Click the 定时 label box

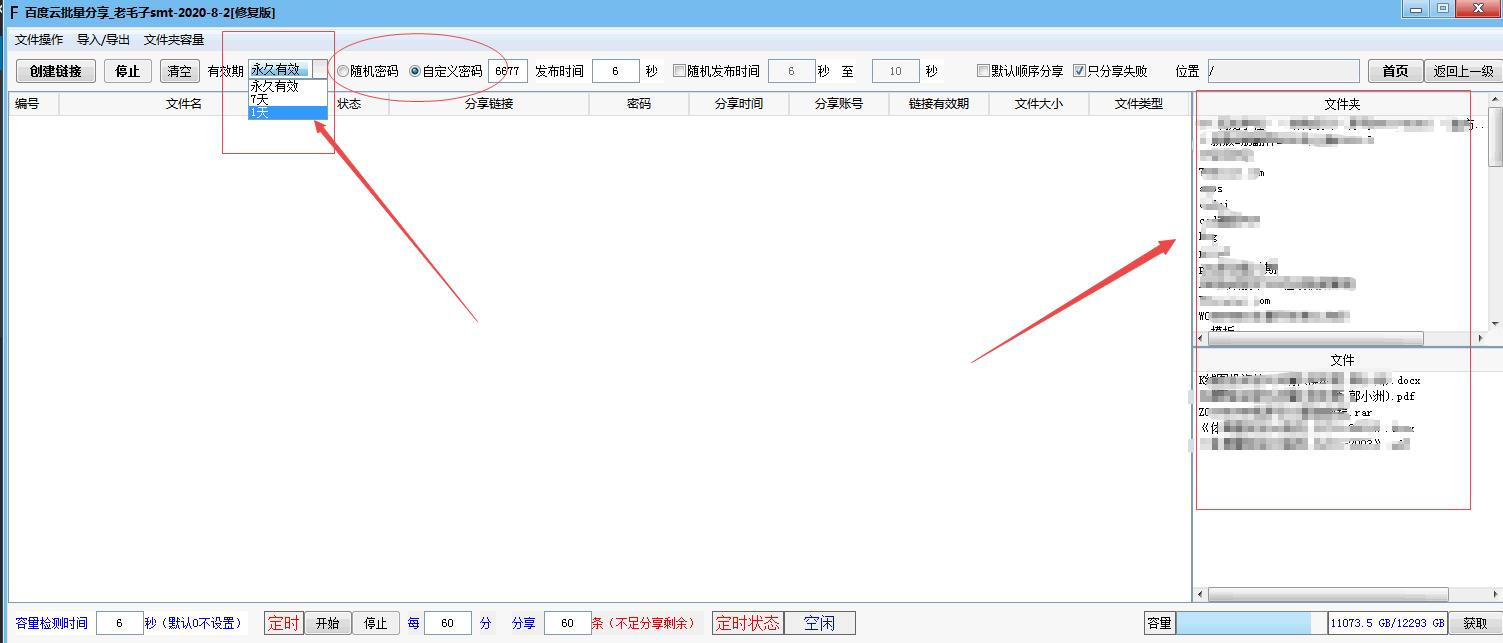pyautogui.click(x=284, y=623)
